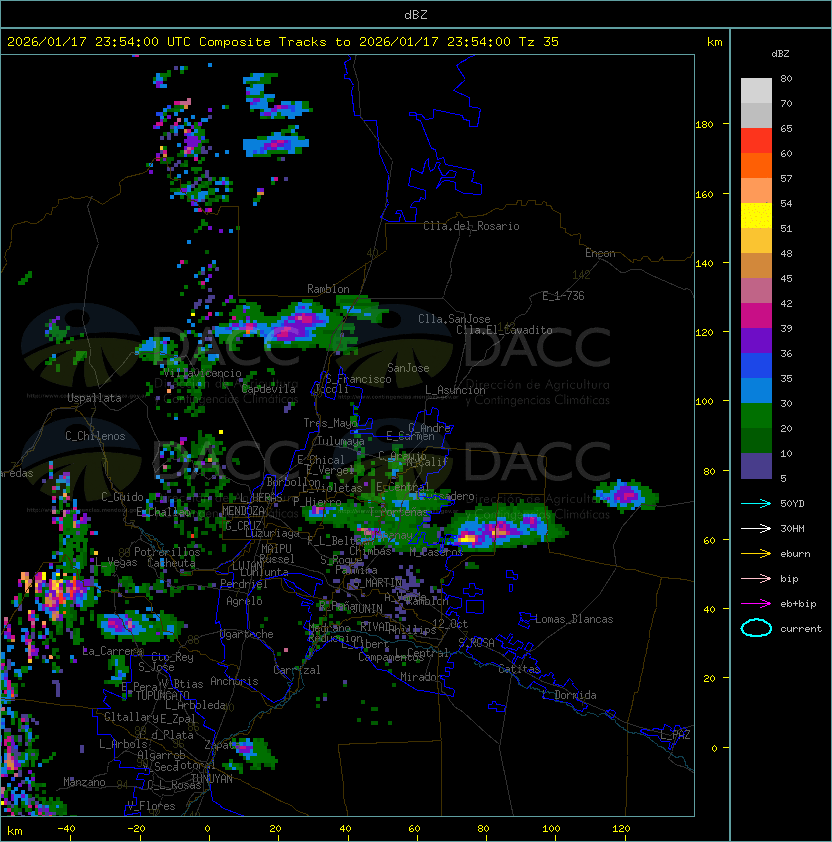Click the 'L_PAZ' place label
This screenshot has height=842, width=832.
pyautogui.click(x=675, y=735)
